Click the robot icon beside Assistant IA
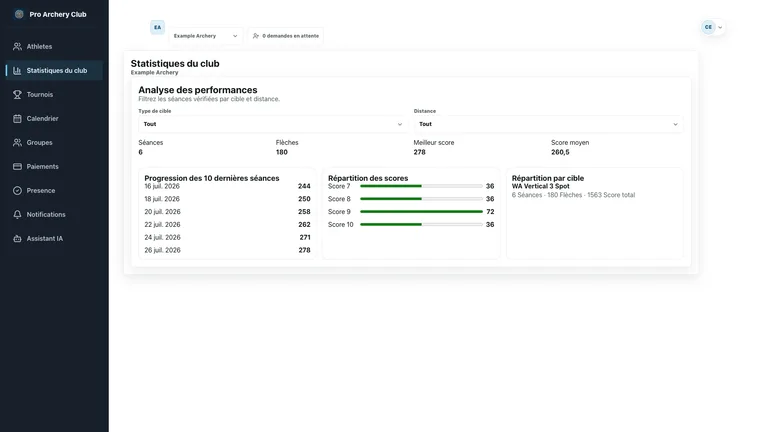Image resolution: width=768 pixels, height=432 pixels. coord(17,239)
